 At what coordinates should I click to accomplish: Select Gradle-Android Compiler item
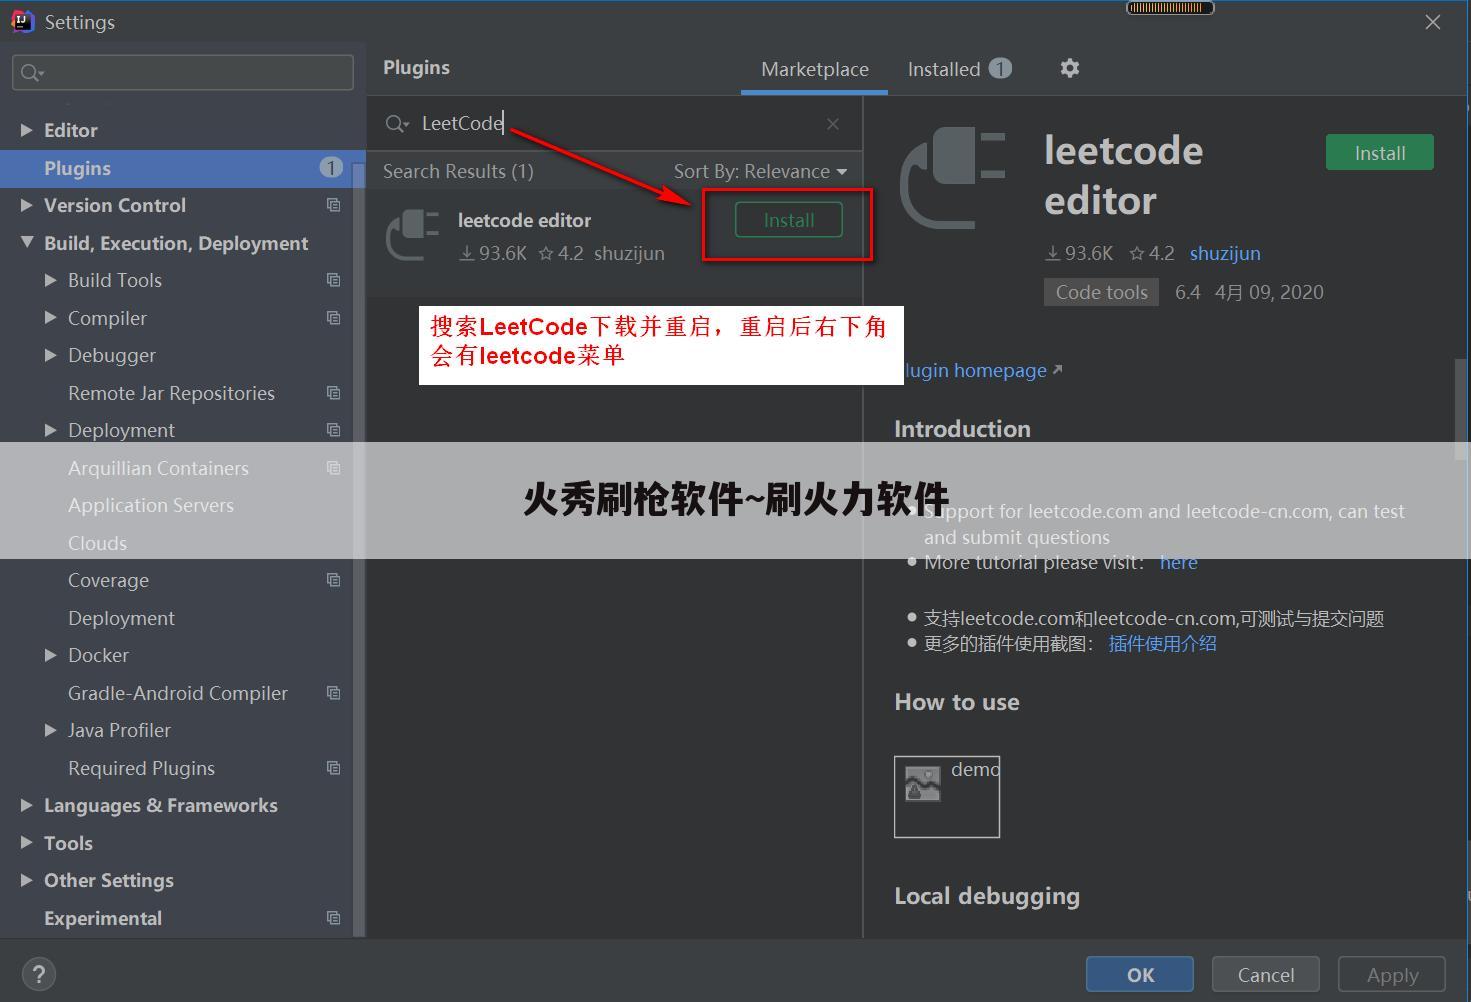(x=177, y=693)
